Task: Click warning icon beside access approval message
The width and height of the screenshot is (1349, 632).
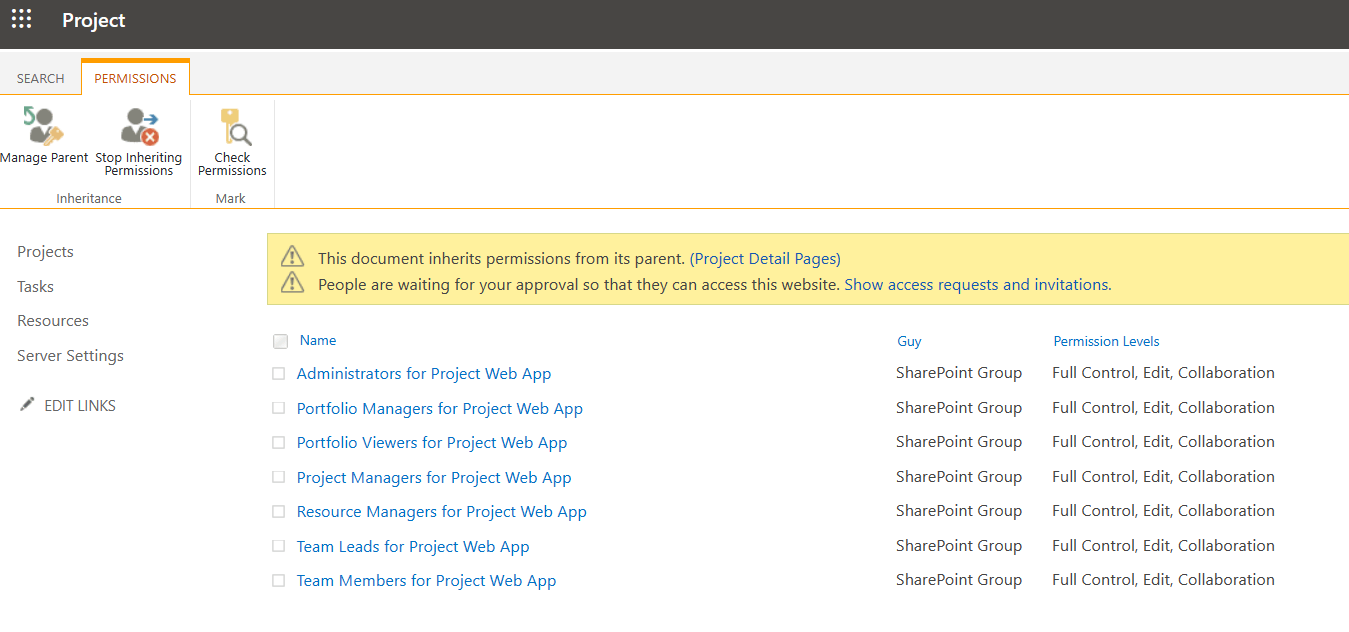Action: coord(292,283)
